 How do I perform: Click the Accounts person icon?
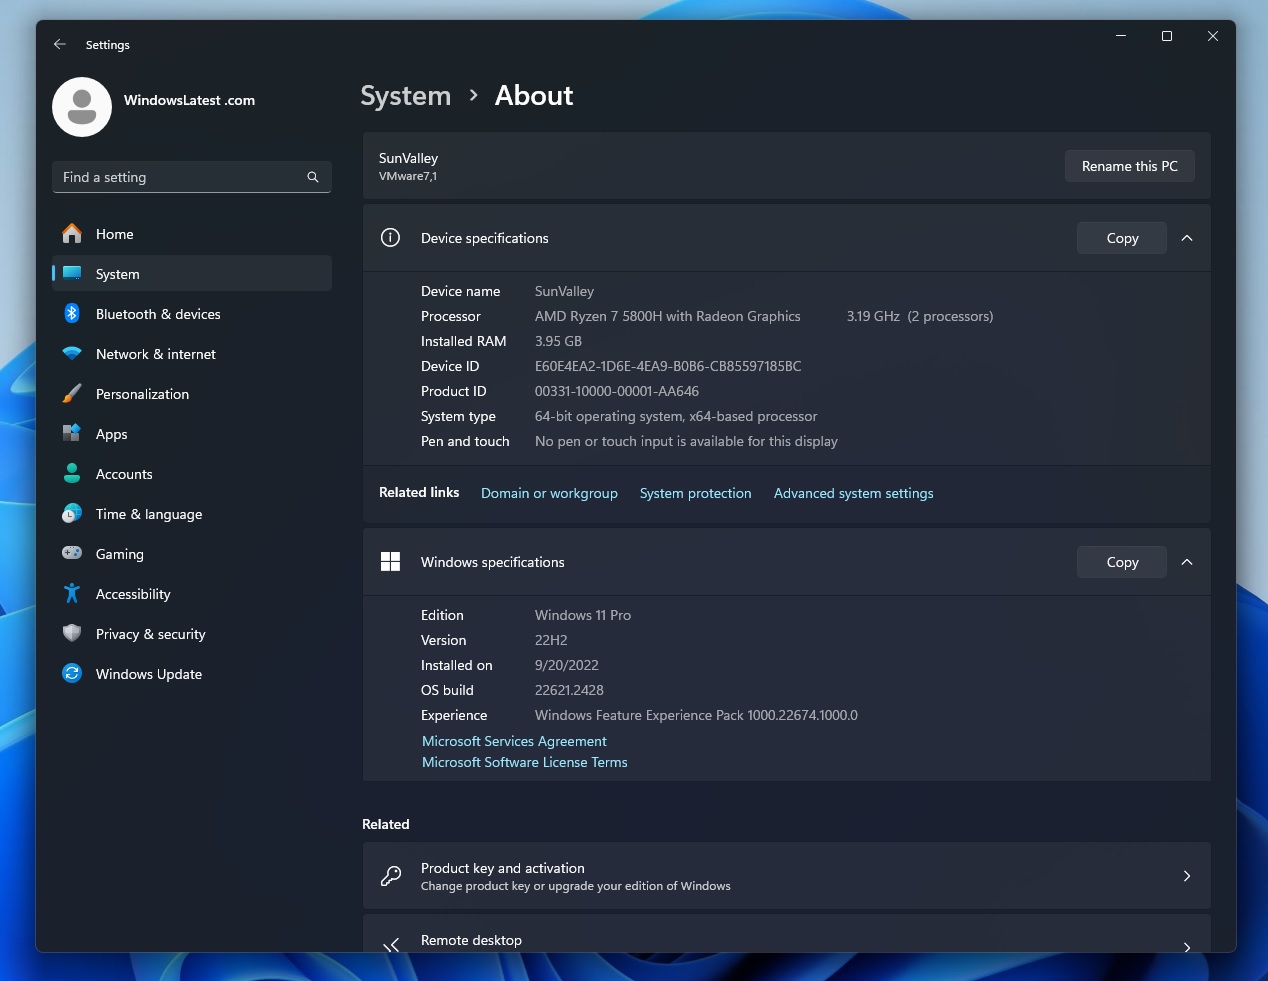coord(72,473)
